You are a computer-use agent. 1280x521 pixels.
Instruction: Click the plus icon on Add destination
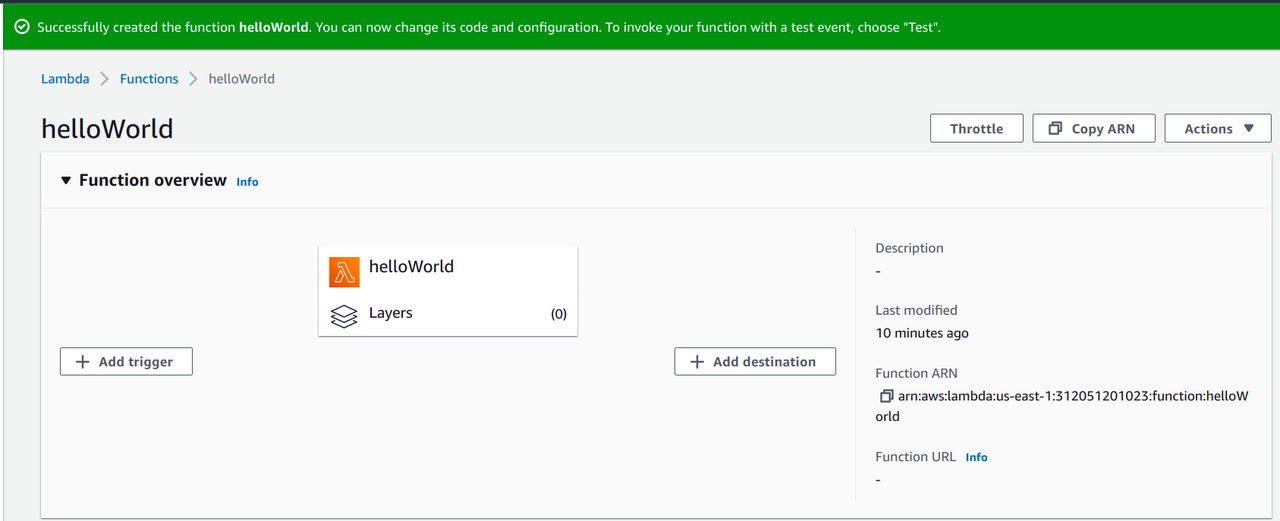coord(697,362)
